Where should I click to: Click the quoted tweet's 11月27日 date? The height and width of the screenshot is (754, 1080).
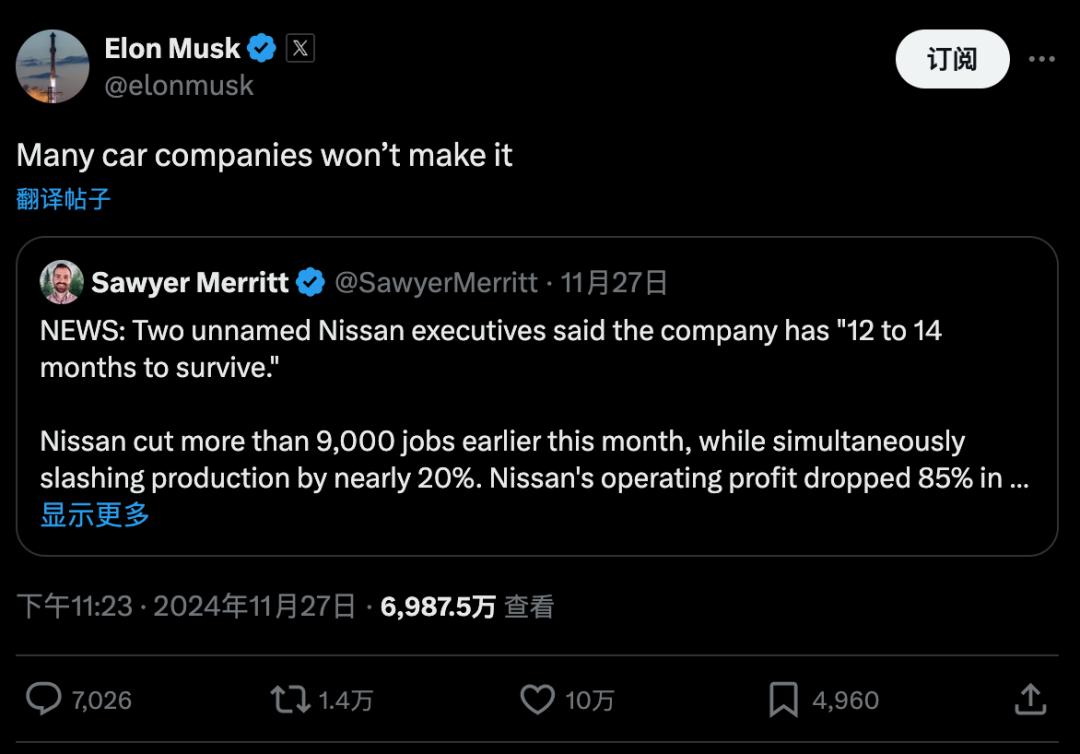pyautogui.click(x=614, y=283)
